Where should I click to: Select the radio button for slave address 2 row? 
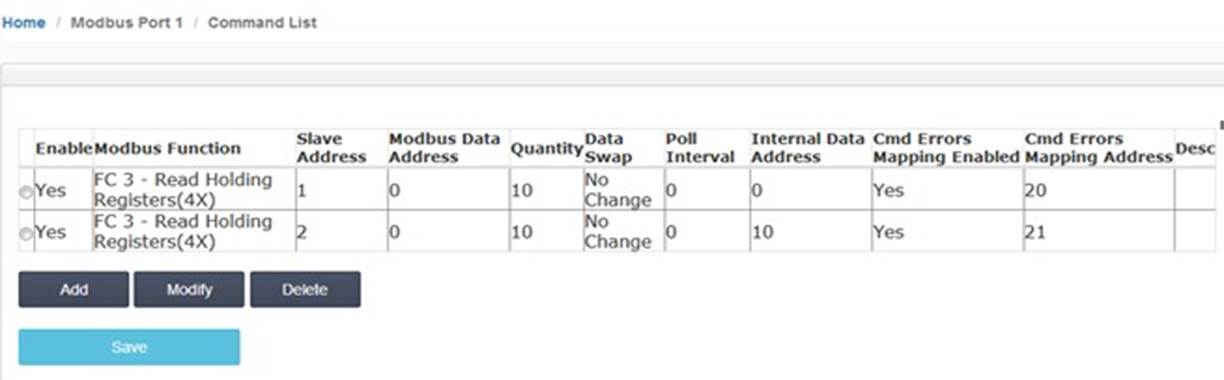26,233
